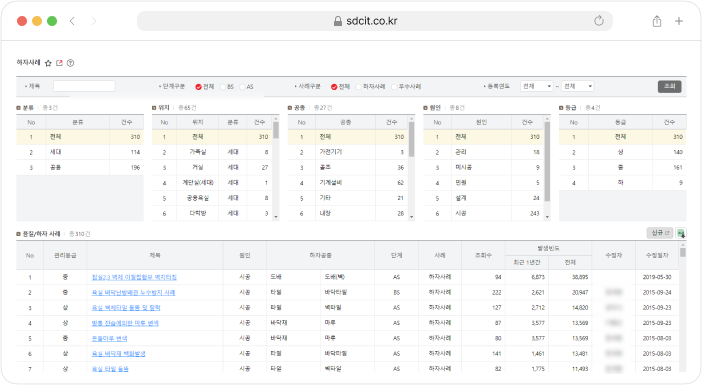This screenshot has height=385, width=702.
Task: Click scroll-up arrow of 위치 table
Action: 276,119
